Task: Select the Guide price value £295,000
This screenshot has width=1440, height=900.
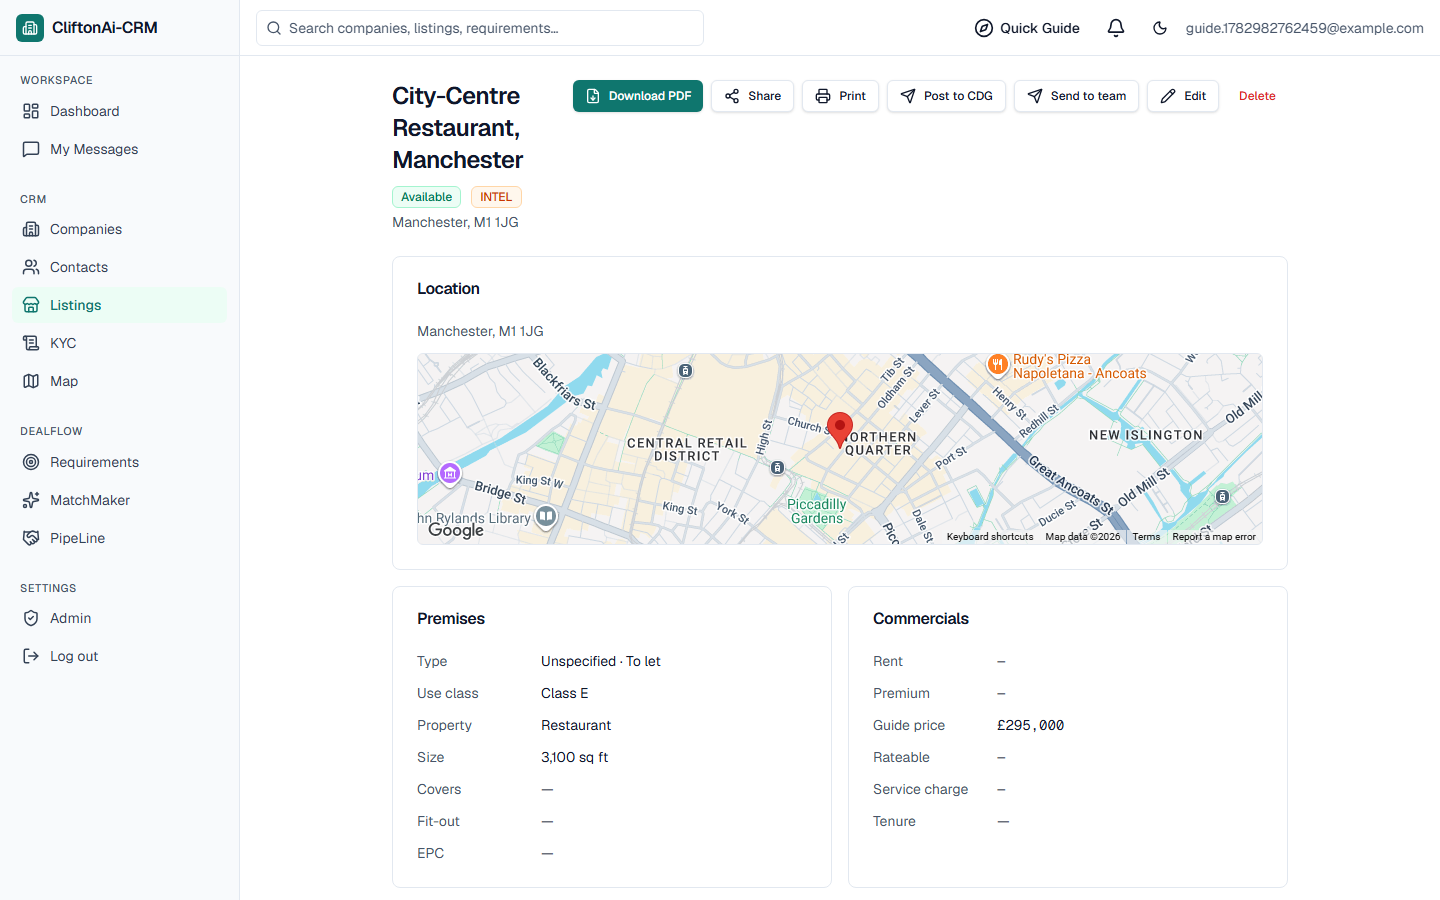Action: tap(1030, 725)
